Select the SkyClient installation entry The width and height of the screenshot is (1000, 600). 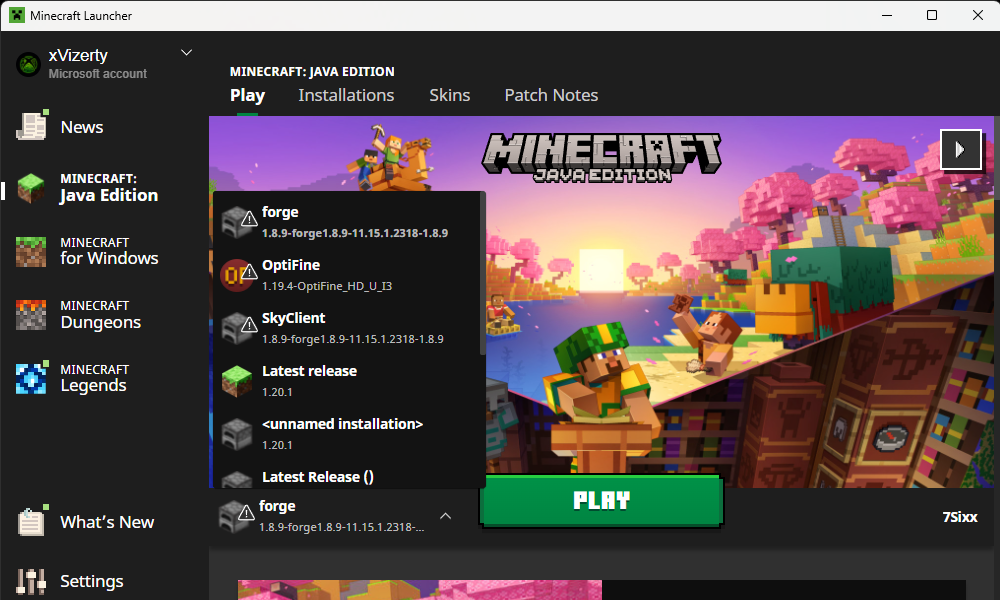pos(346,328)
